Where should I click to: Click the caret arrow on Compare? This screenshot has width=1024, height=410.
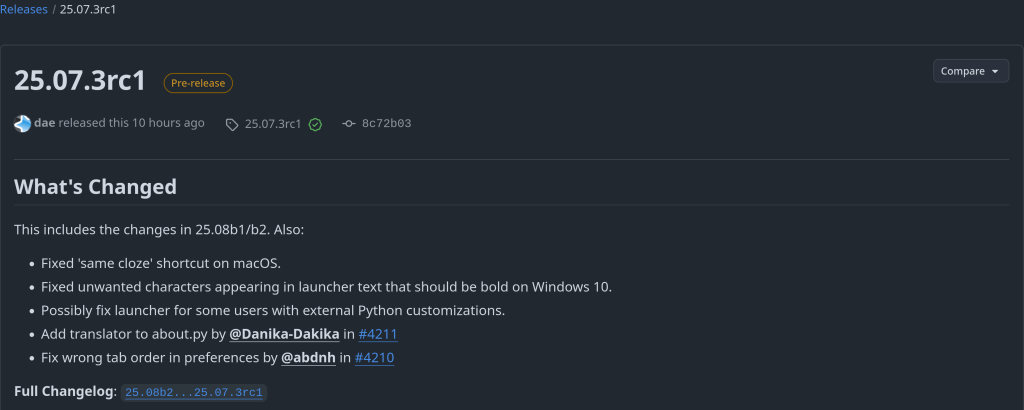[x=996, y=72]
